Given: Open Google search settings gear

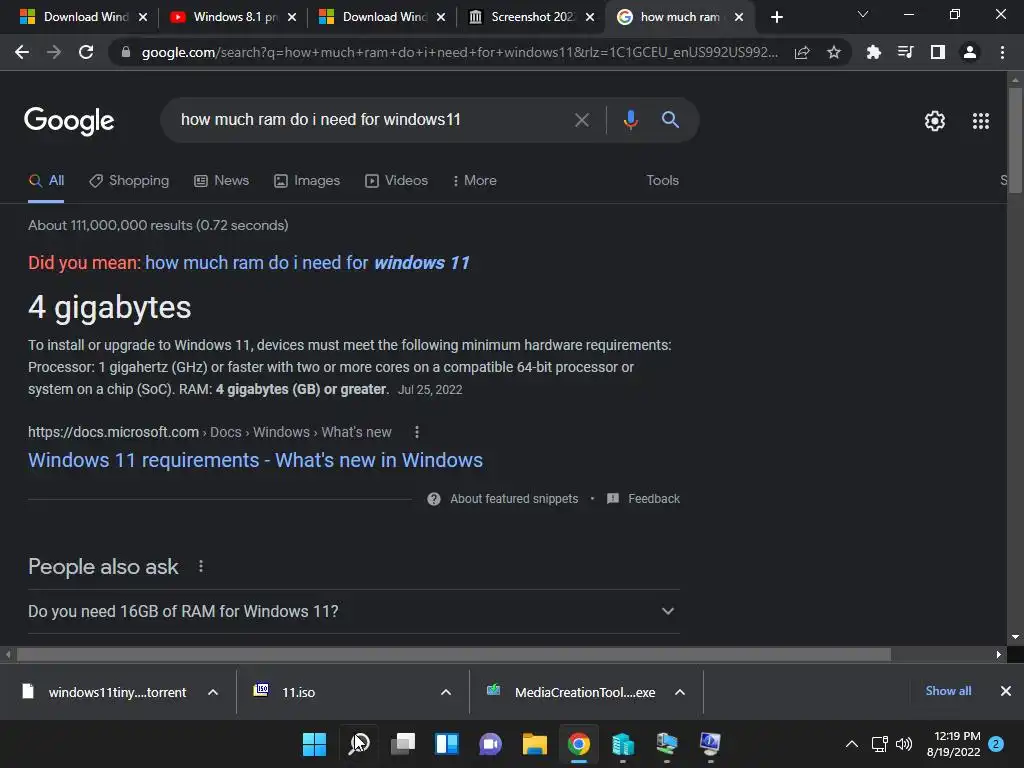Looking at the screenshot, I should [935, 121].
